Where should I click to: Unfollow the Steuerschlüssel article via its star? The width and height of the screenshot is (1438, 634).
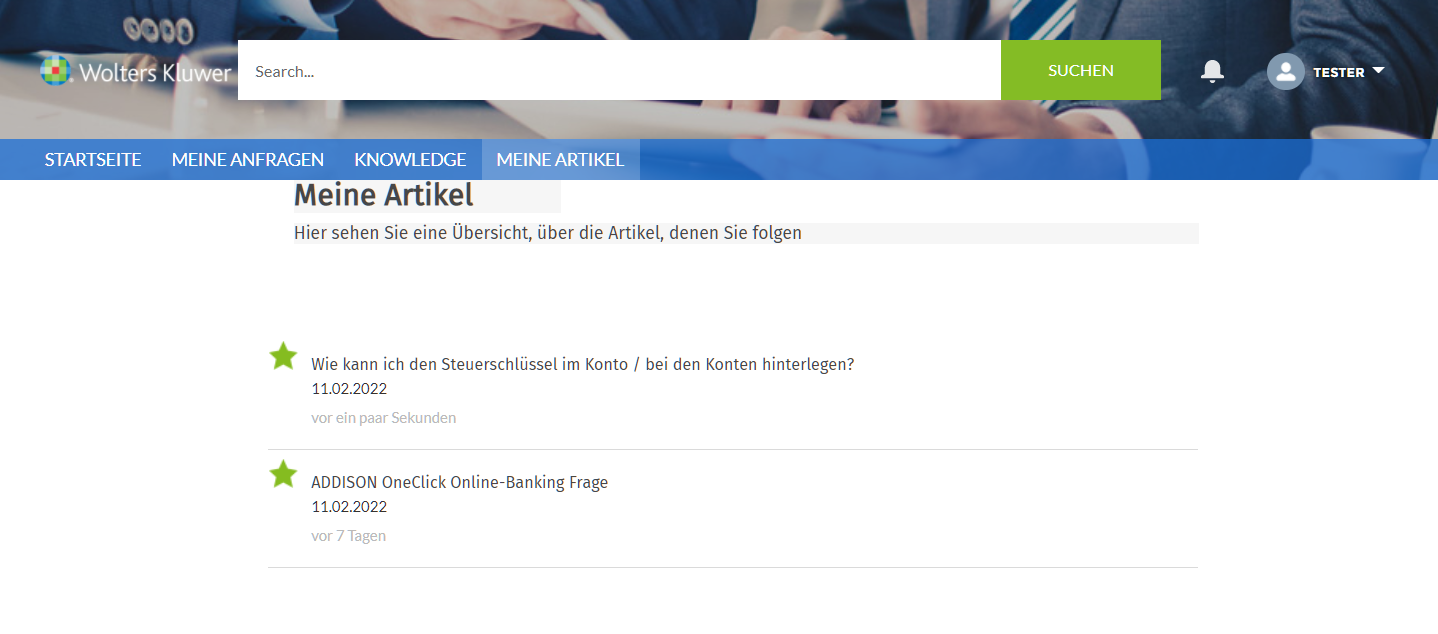pos(284,356)
